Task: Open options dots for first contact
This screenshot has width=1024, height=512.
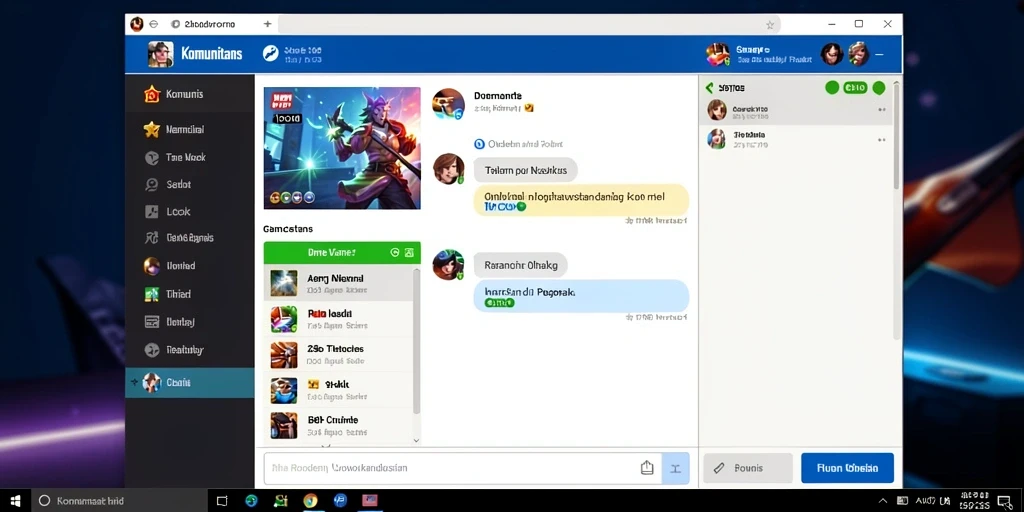Action: click(882, 110)
